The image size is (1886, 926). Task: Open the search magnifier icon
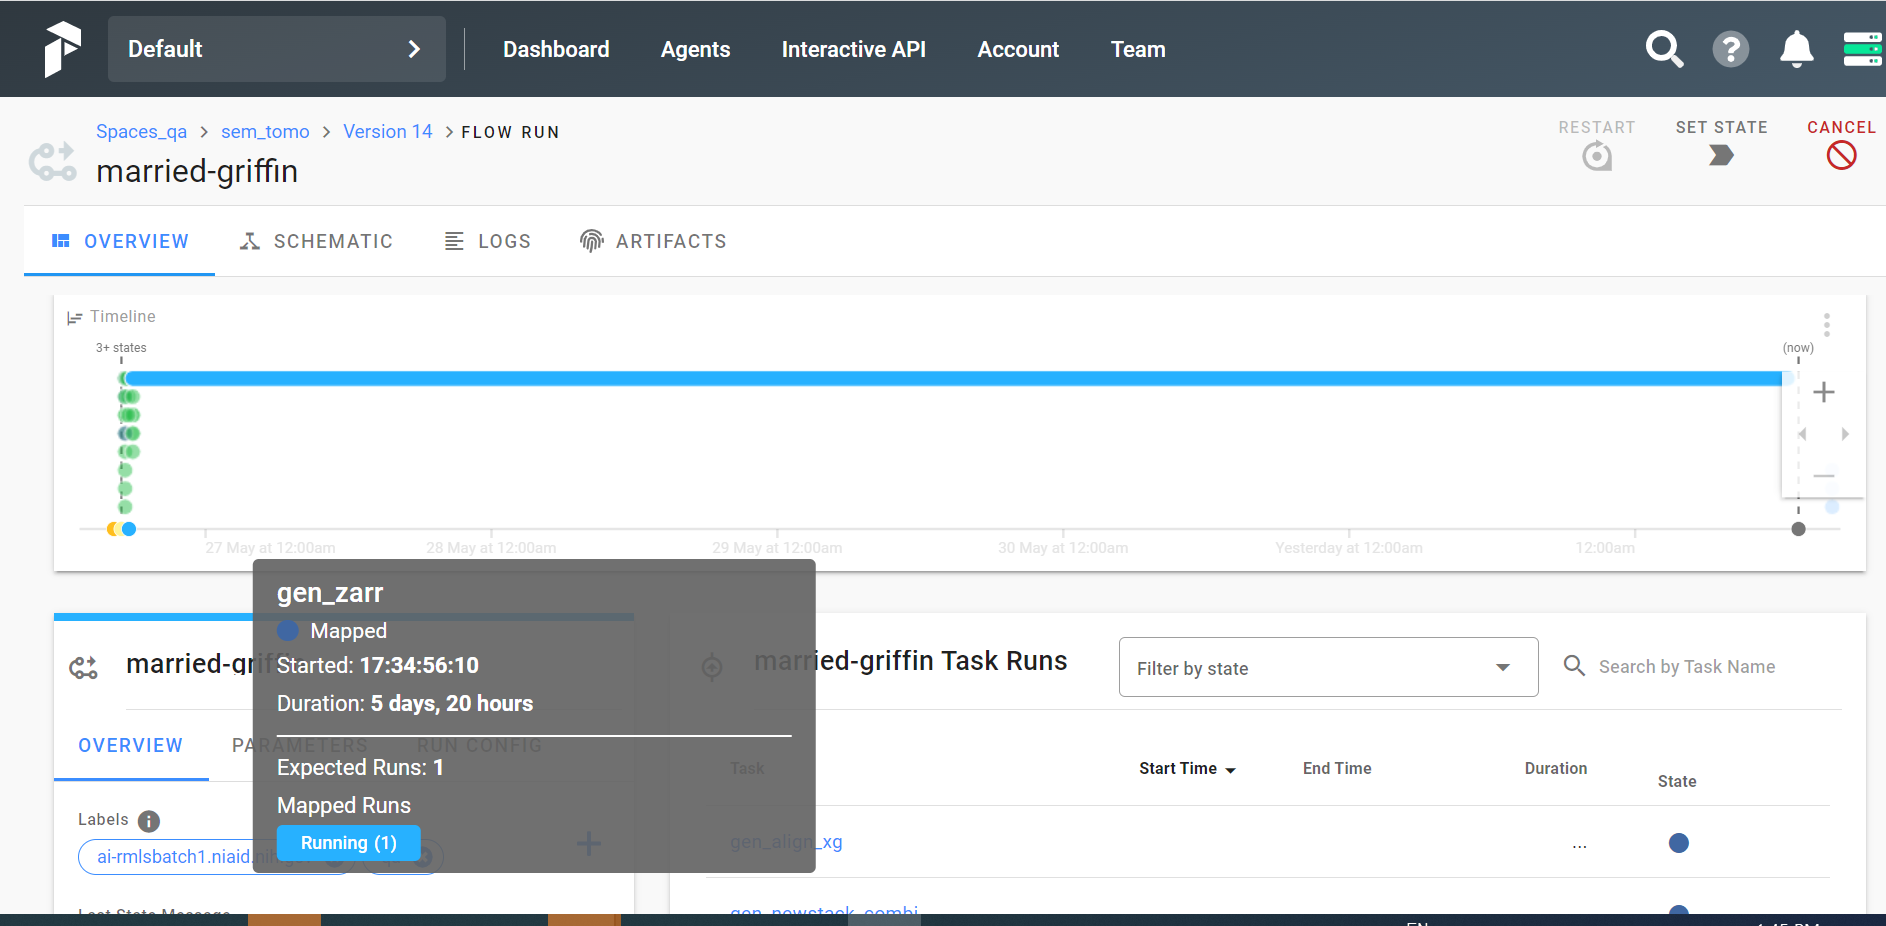pos(1664,48)
